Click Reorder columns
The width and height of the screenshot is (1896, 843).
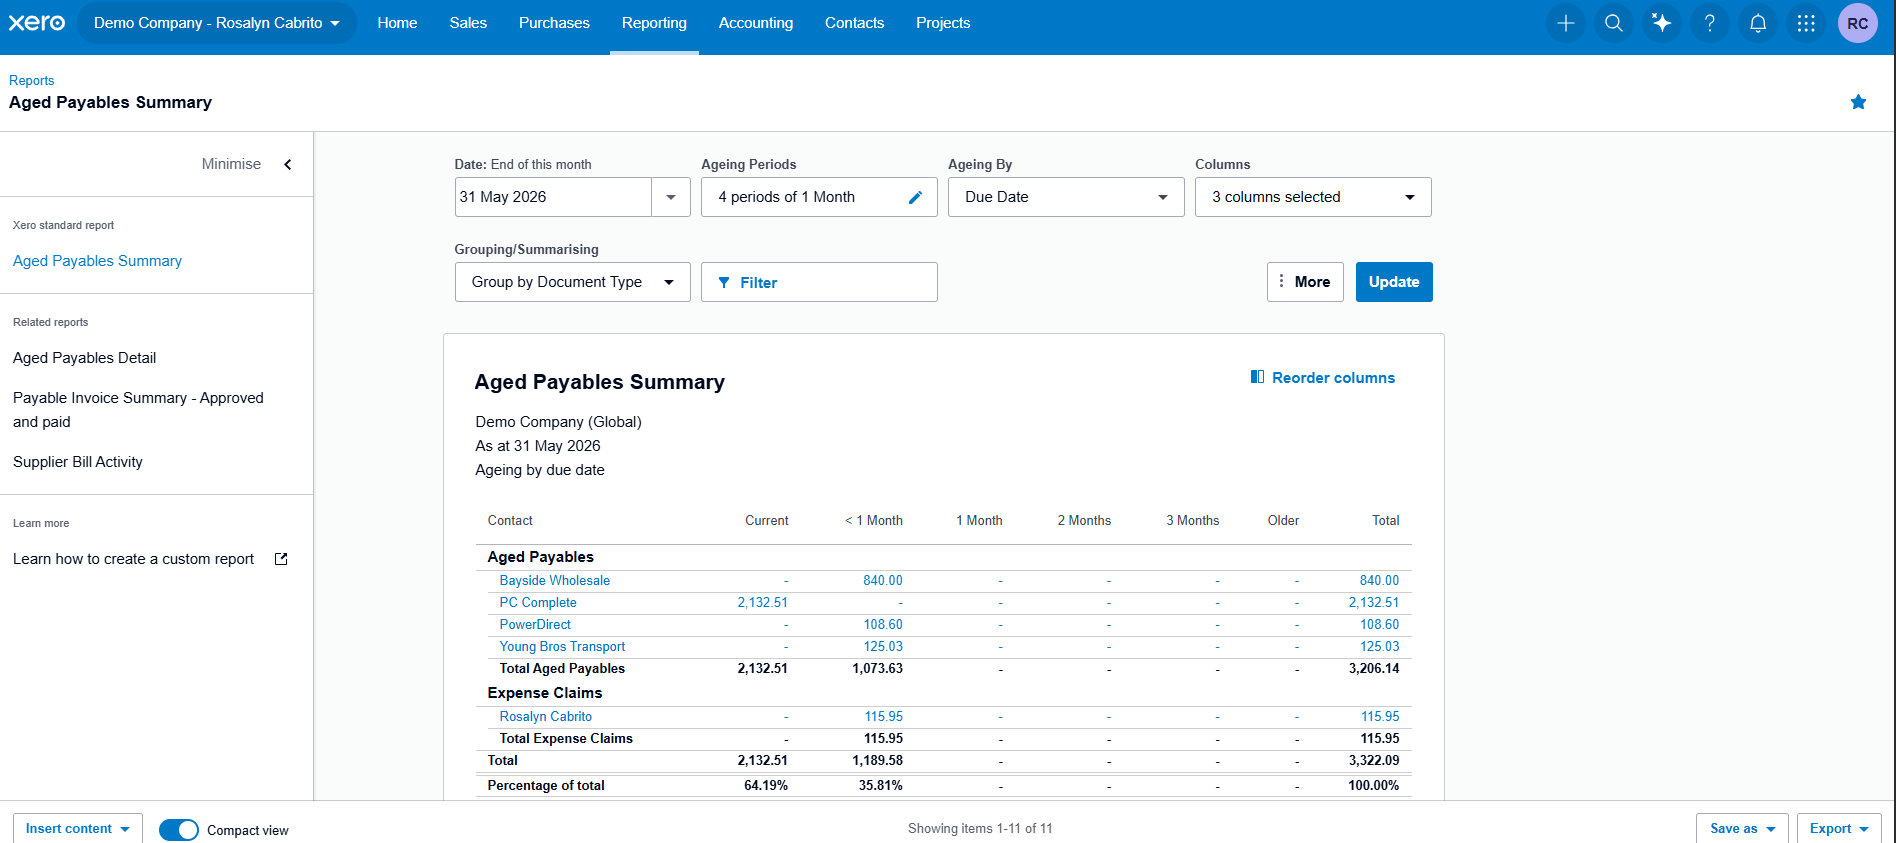tap(1323, 378)
